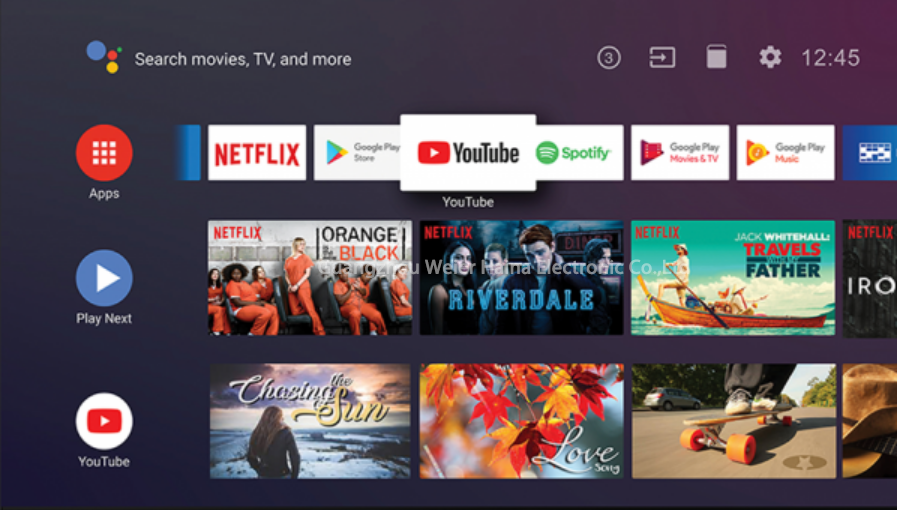Screen dimensions: 897x510
Task: Open the inputs source icon
Action: point(662,57)
